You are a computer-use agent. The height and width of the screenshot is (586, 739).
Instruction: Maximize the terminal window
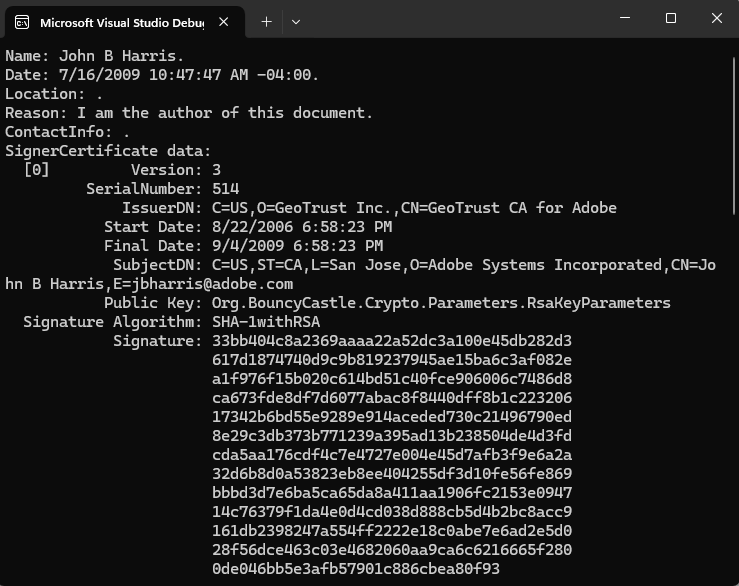coord(670,19)
